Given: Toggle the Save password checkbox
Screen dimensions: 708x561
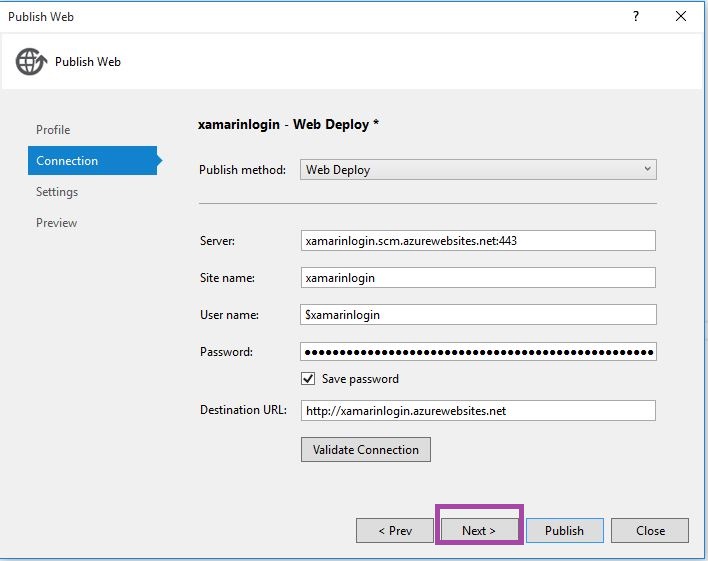Looking at the screenshot, I should tap(308, 379).
